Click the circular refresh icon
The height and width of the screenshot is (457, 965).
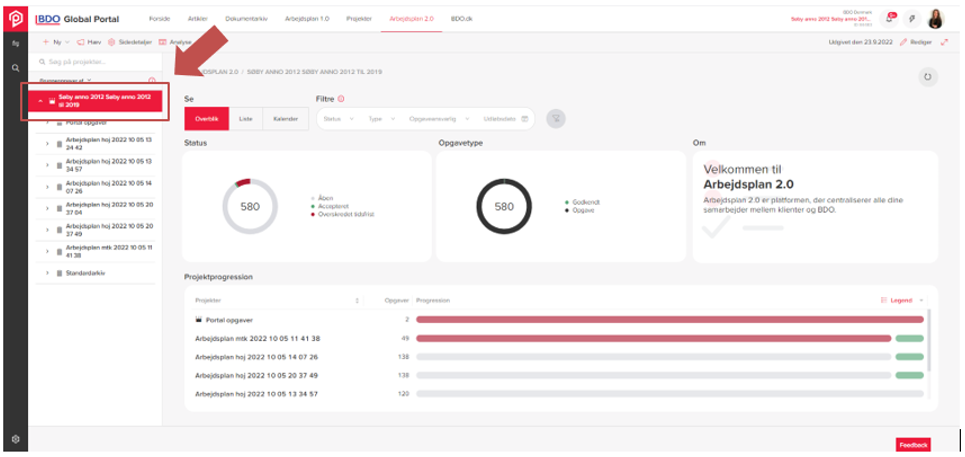(x=927, y=77)
